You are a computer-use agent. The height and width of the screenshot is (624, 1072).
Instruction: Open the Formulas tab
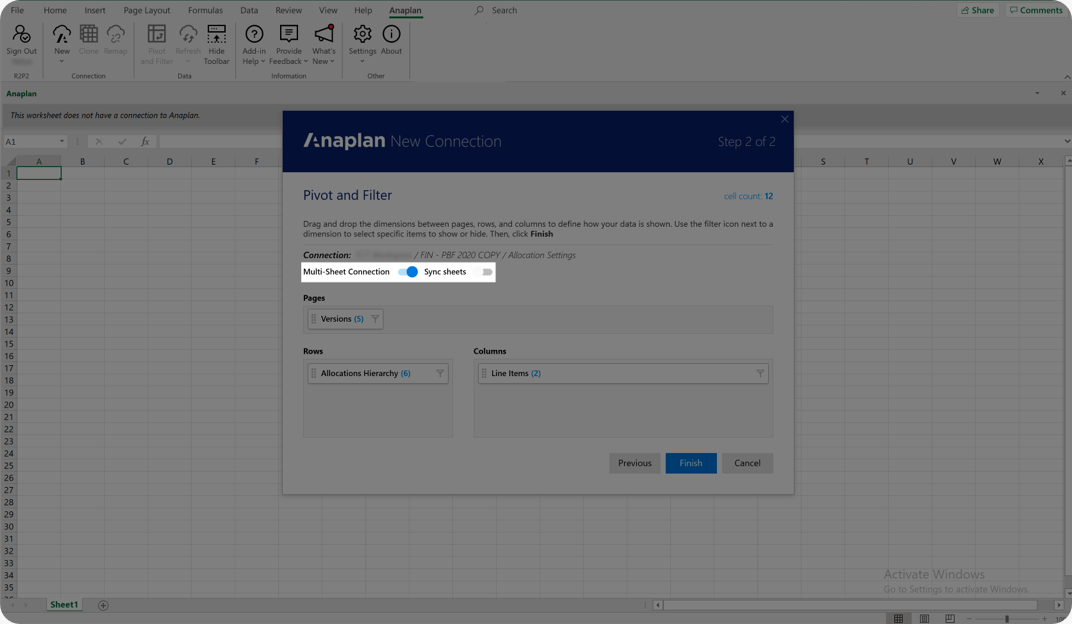pos(205,10)
